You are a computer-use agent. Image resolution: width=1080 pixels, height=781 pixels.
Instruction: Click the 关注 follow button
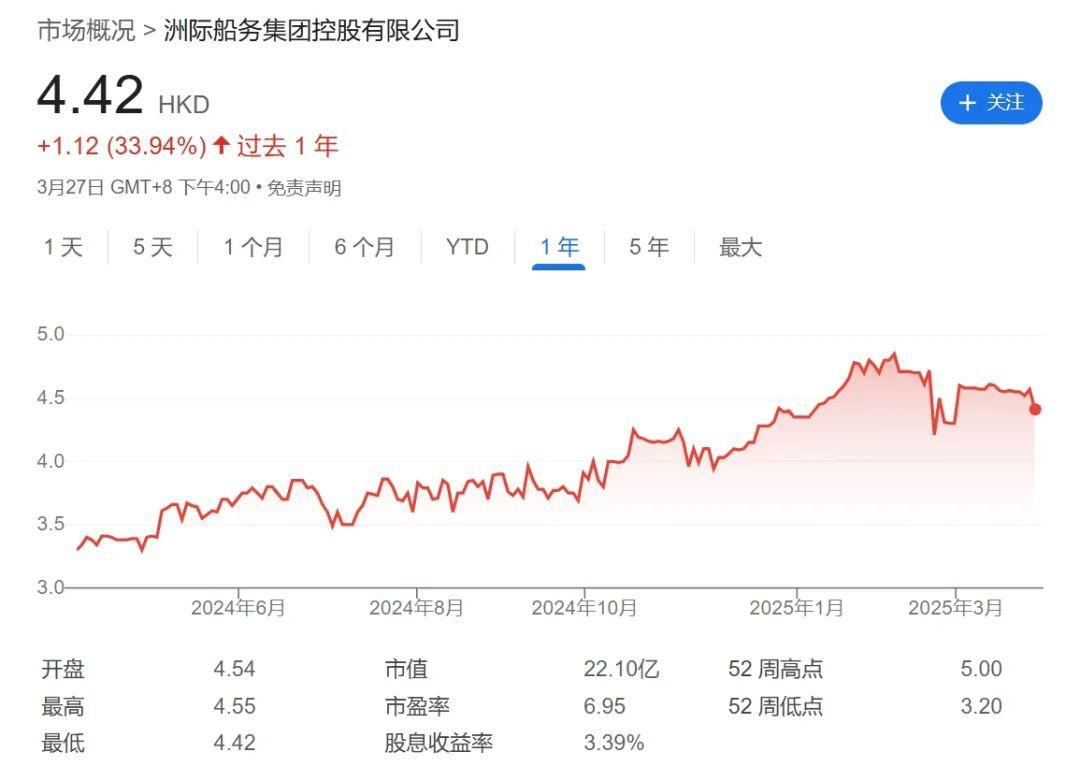(990, 103)
